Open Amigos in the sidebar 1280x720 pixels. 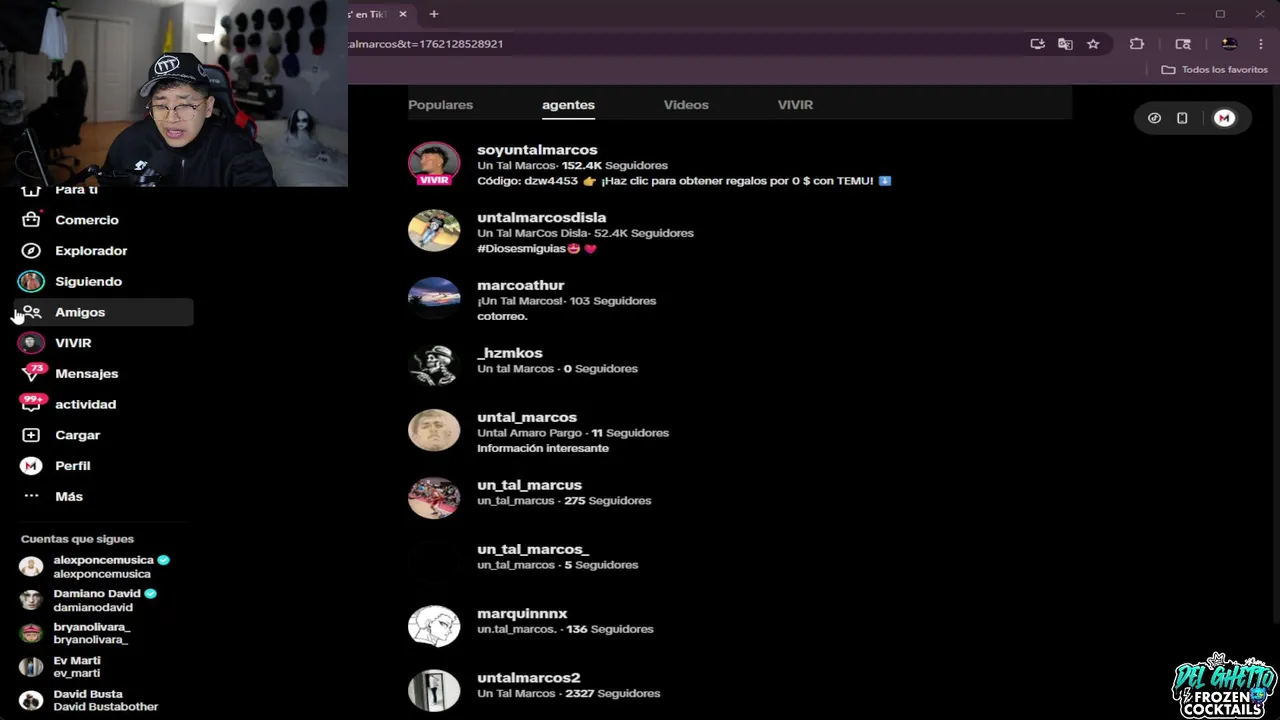click(80, 312)
